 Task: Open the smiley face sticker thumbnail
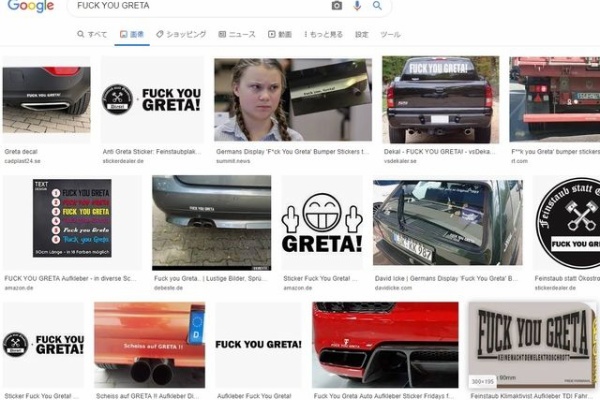tap(321, 223)
